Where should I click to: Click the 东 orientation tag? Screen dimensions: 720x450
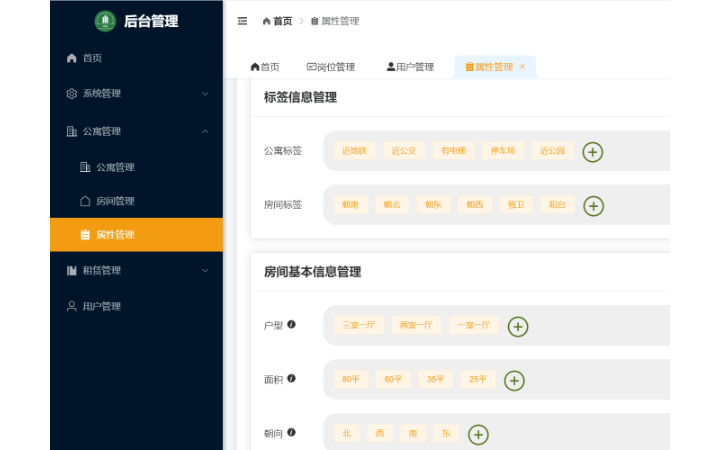click(446, 433)
